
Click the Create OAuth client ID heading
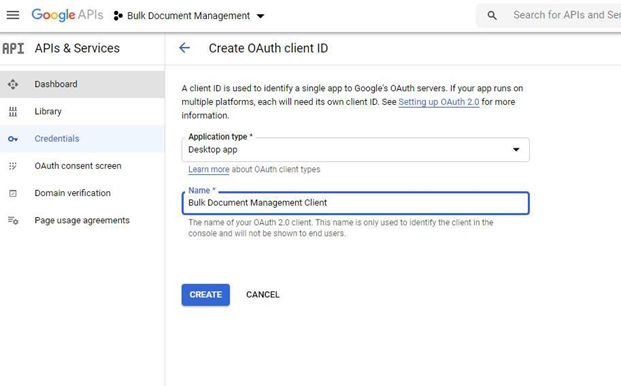click(268, 48)
